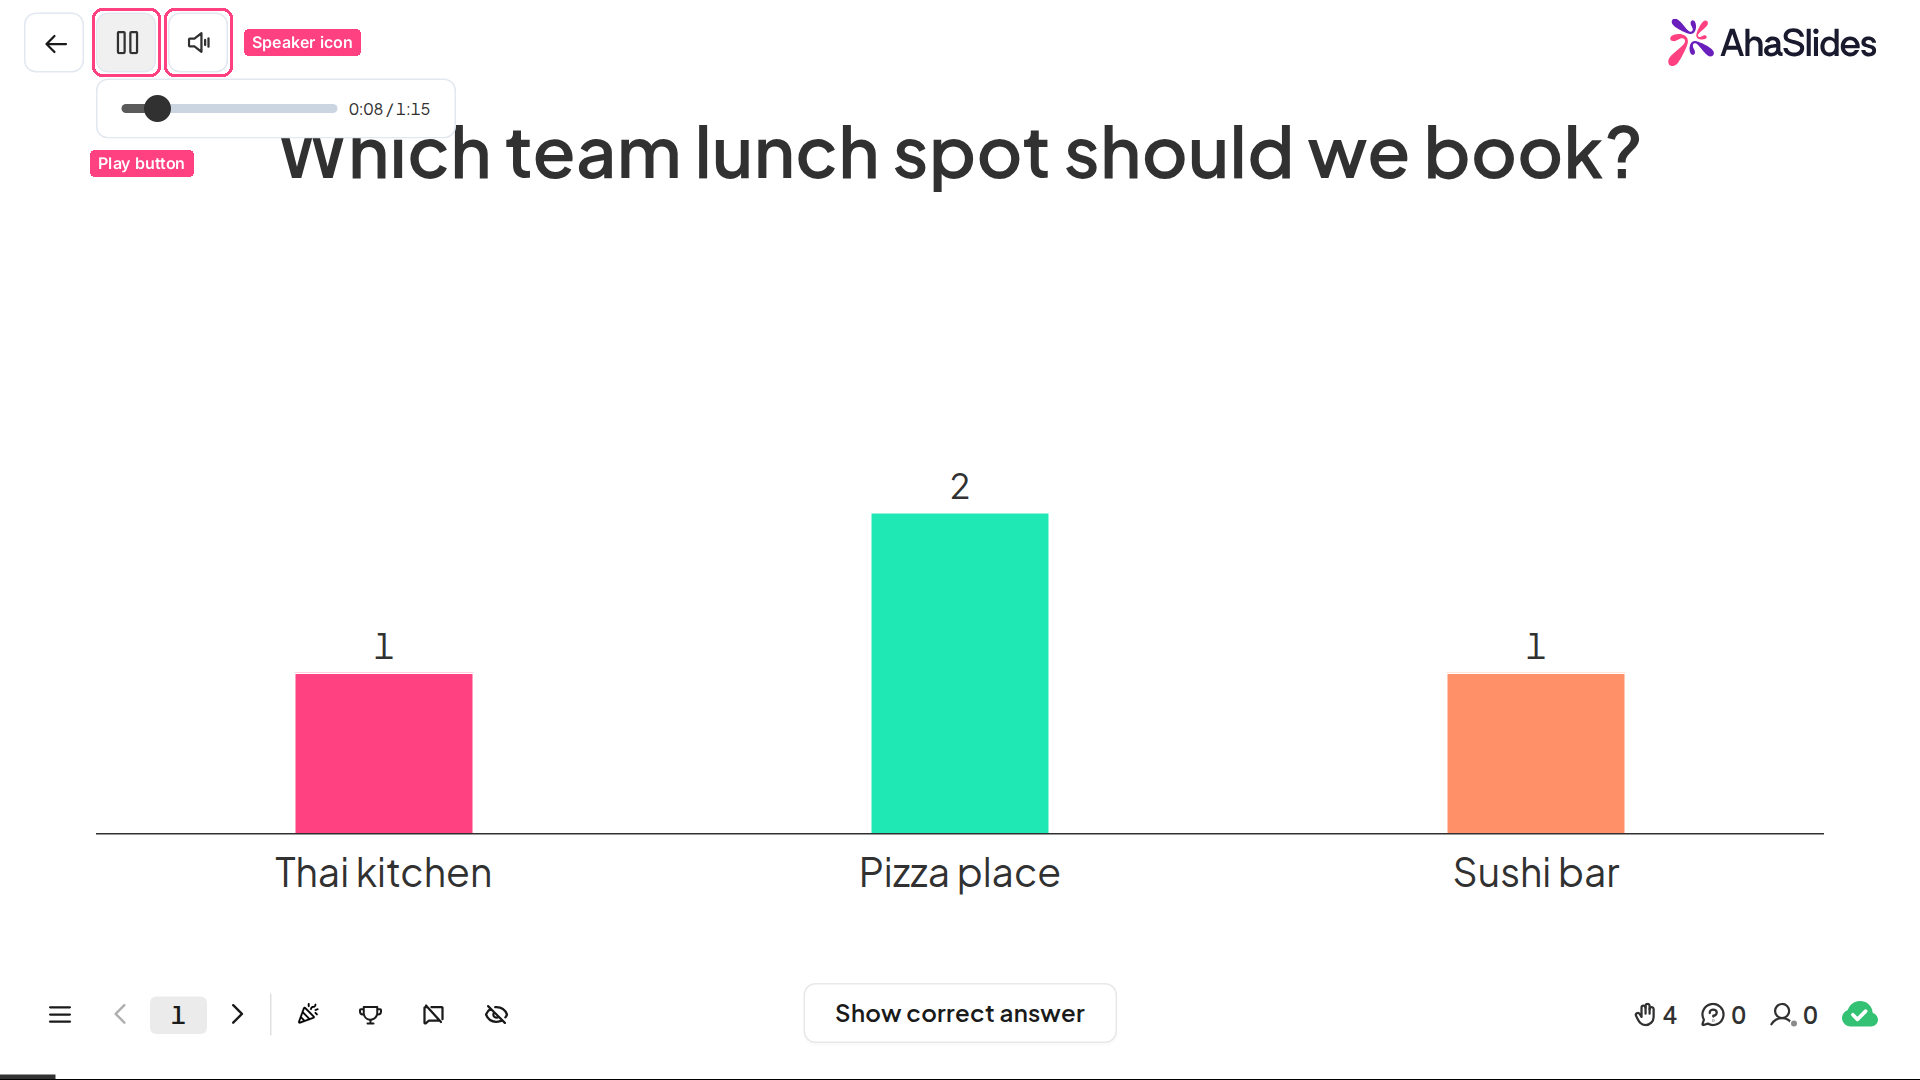This screenshot has width=1920, height=1080.
Task: Go to the previous slide chevron
Action: (x=120, y=1015)
